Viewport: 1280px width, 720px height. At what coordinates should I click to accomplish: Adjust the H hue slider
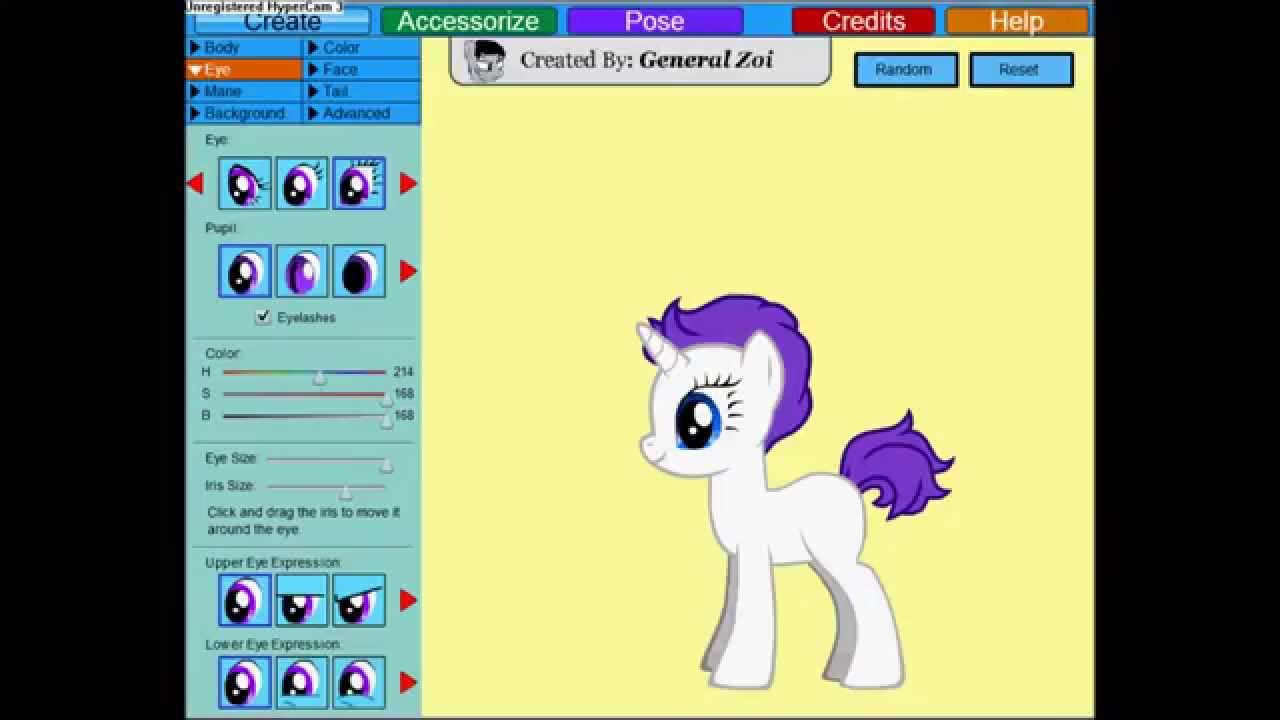pyautogui.click(x=304, y=373)
